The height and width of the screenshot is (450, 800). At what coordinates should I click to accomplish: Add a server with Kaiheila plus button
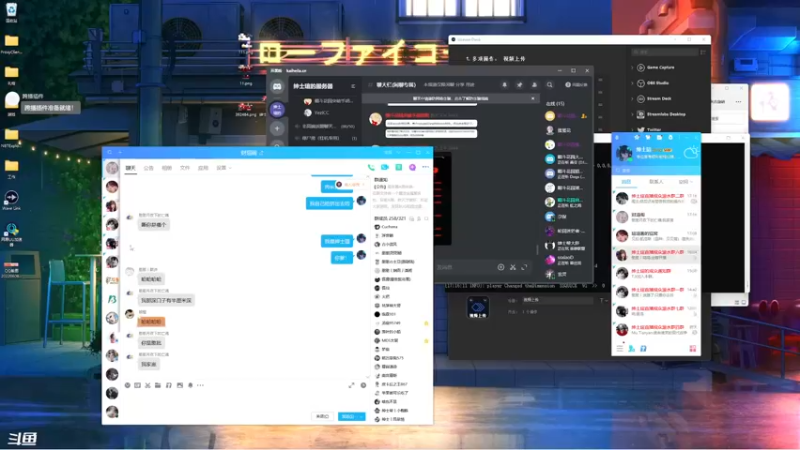tap(277, 128)
